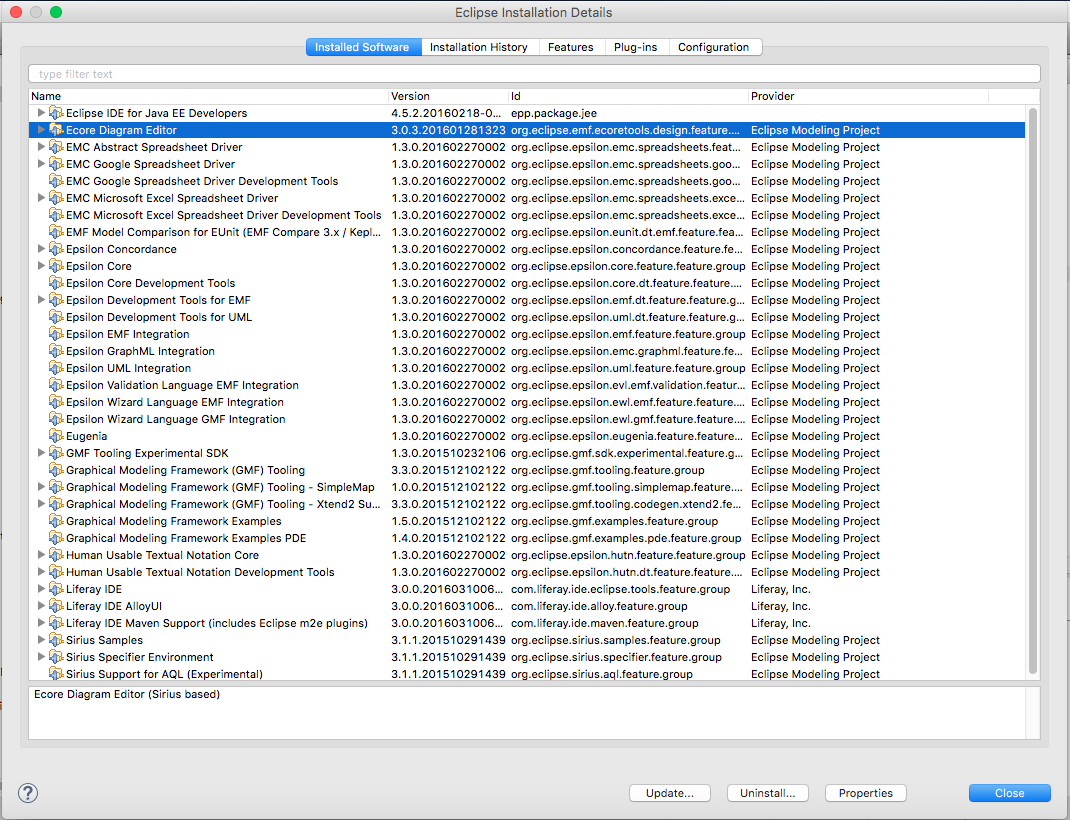Viewport: 1070px width, 820px height.
Task: Click the Liferay IDE feature icon
Action: pos(56,589)
